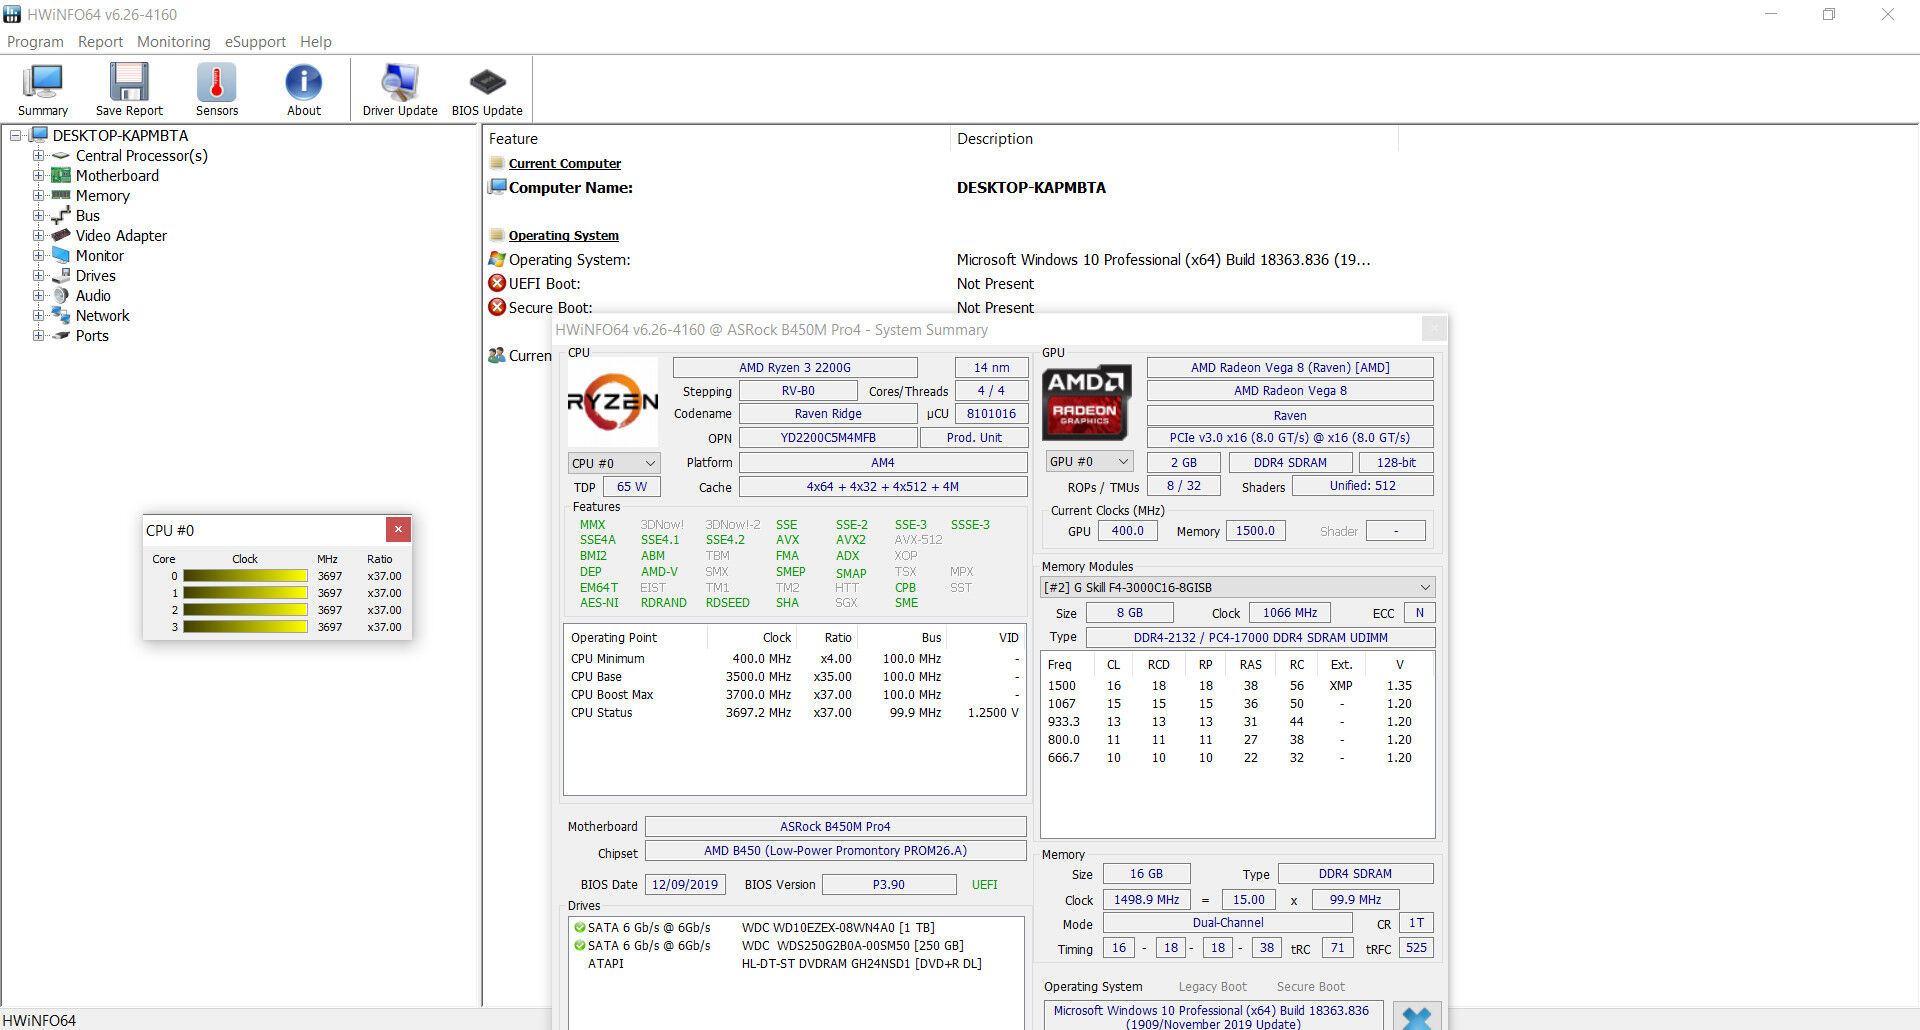Open the CPU #0 selector dropdown

[x=613, y=463]
